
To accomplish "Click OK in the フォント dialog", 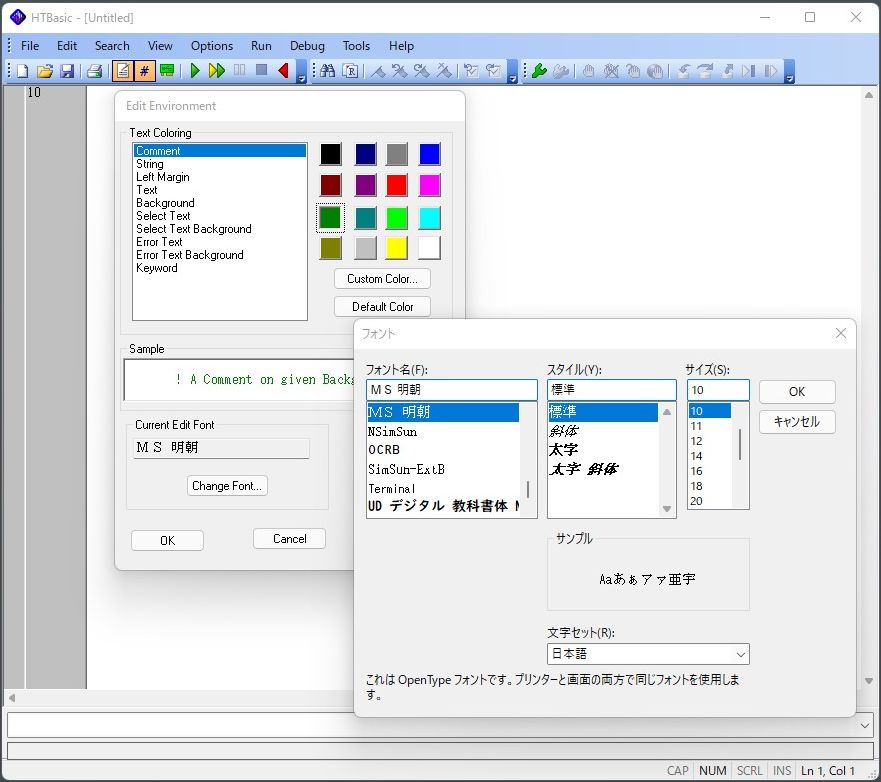I will [797, 392].
